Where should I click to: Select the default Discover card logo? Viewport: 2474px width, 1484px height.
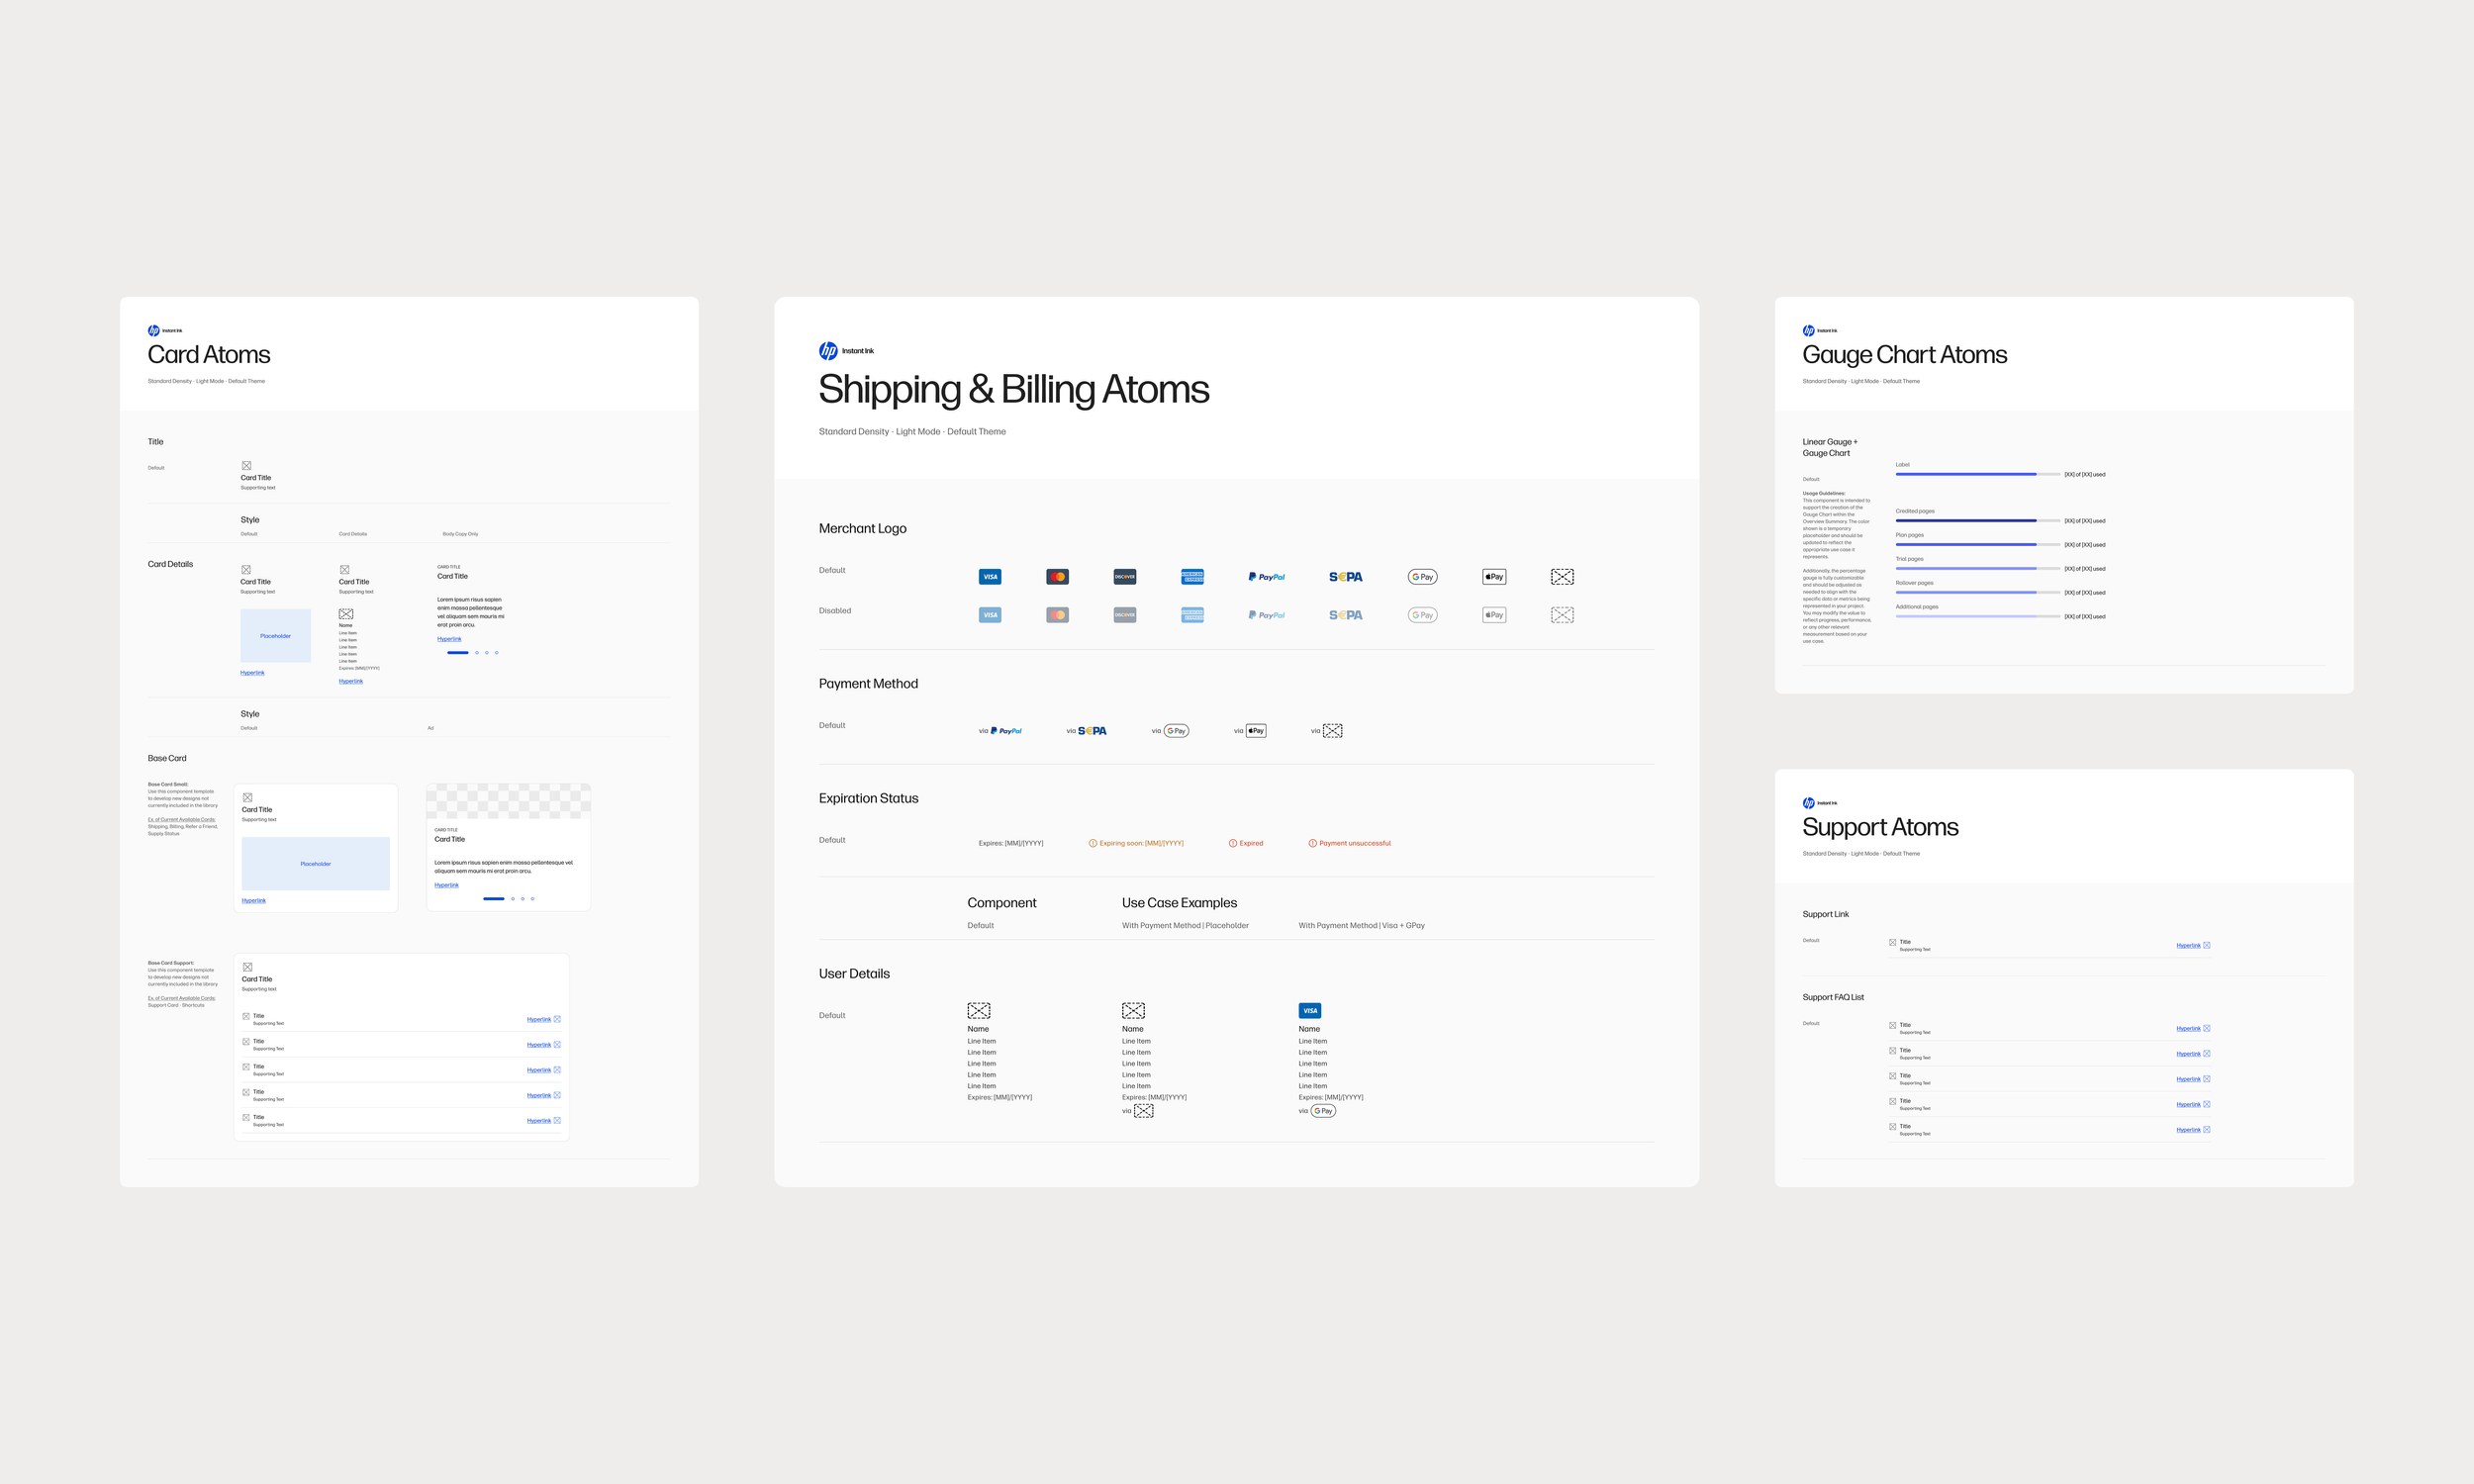(1124, 577)
